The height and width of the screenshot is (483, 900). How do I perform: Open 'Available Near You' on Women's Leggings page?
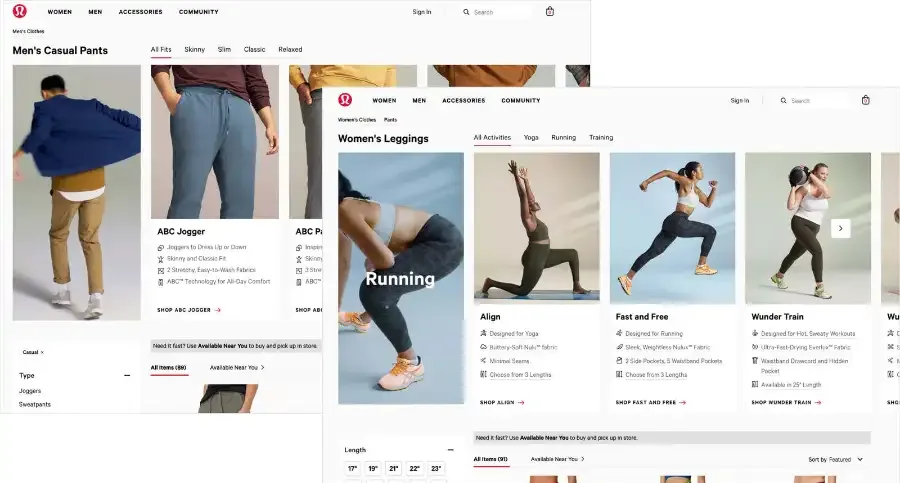pos(557,459)
